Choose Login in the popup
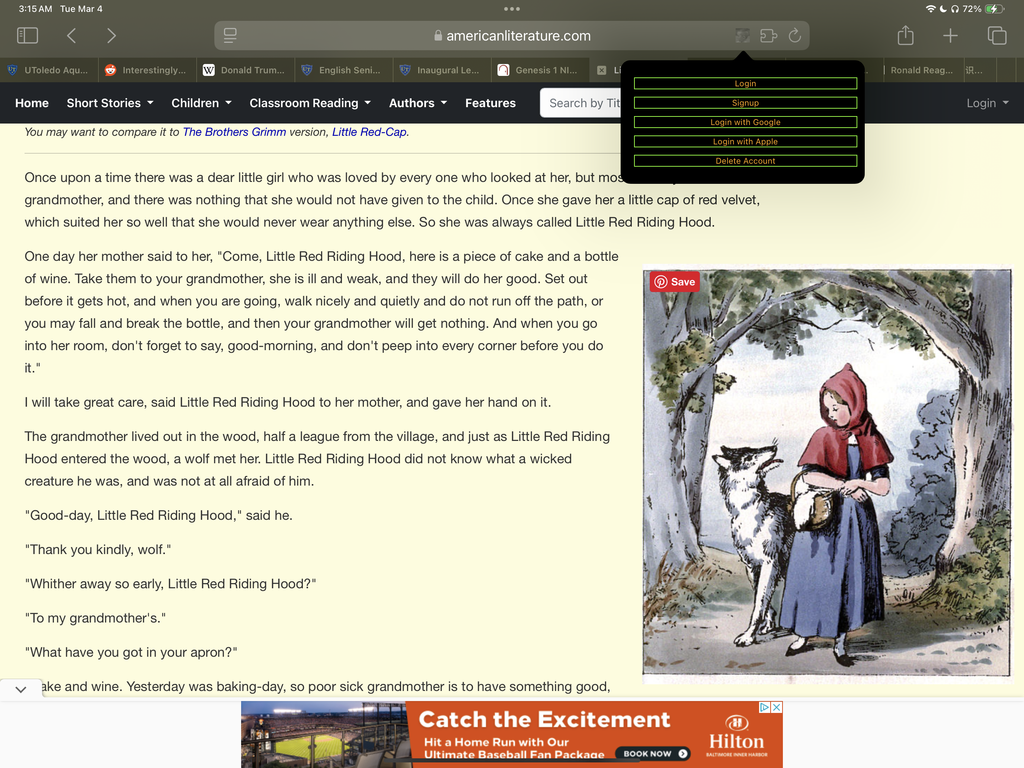Screen dimensions: 1024x768 coord(745,84)
